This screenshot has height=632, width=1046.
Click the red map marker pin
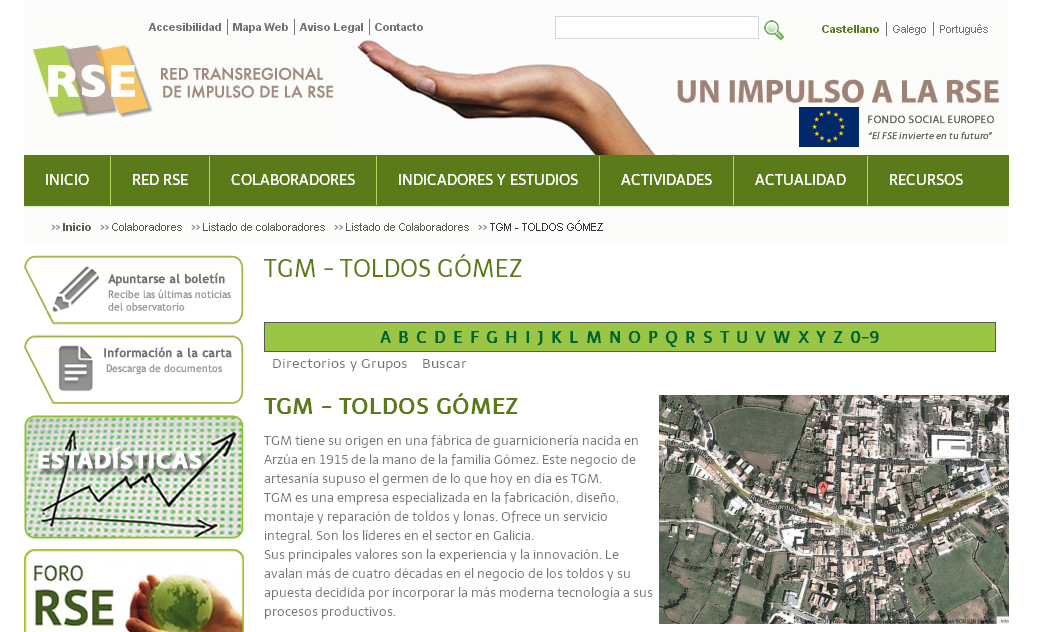coord(823,489)
